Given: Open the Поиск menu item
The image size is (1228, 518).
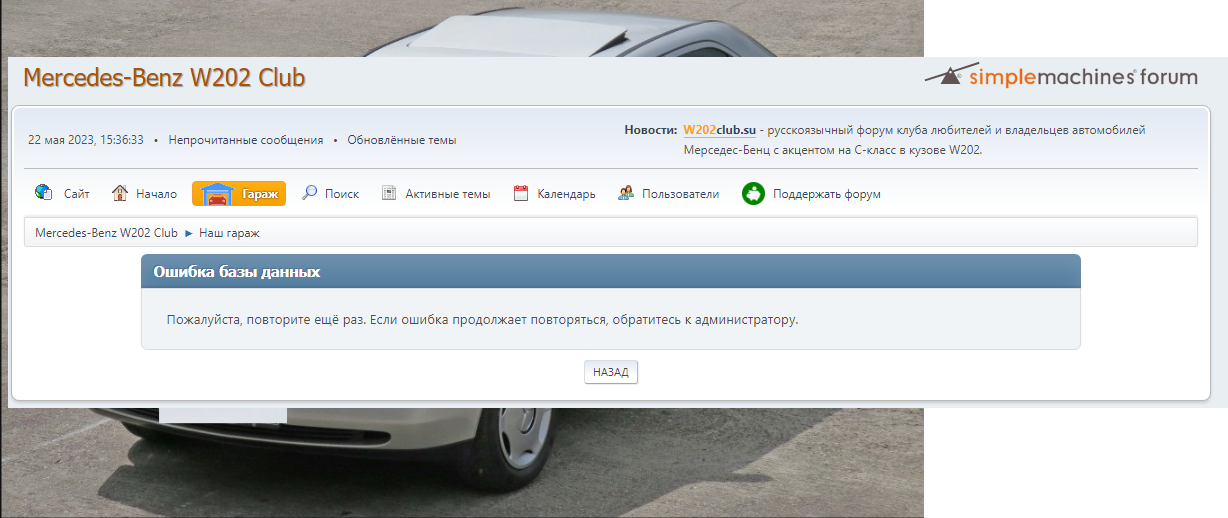Looking at the screenshot, I should pyautogui.click(x=342, y=194).
